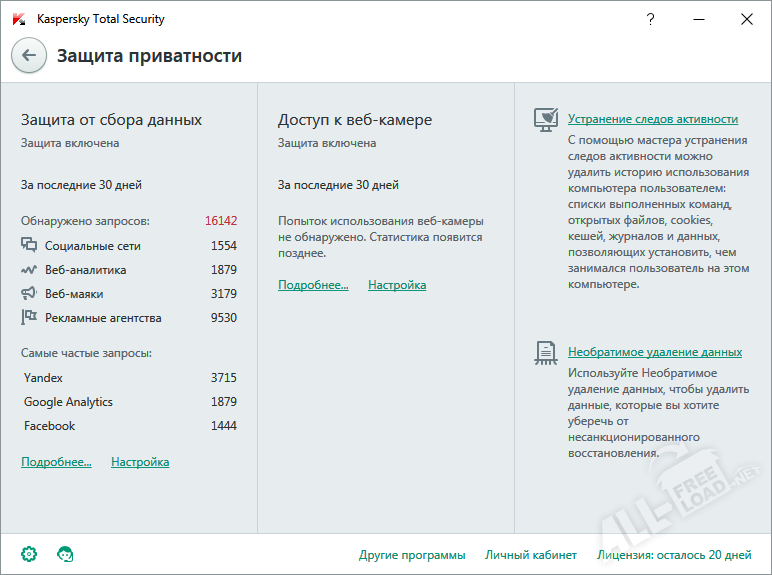Go back using the arrow button
This screenshot has width=772, height=575.
pyautogui.click(x=29, y=56)
